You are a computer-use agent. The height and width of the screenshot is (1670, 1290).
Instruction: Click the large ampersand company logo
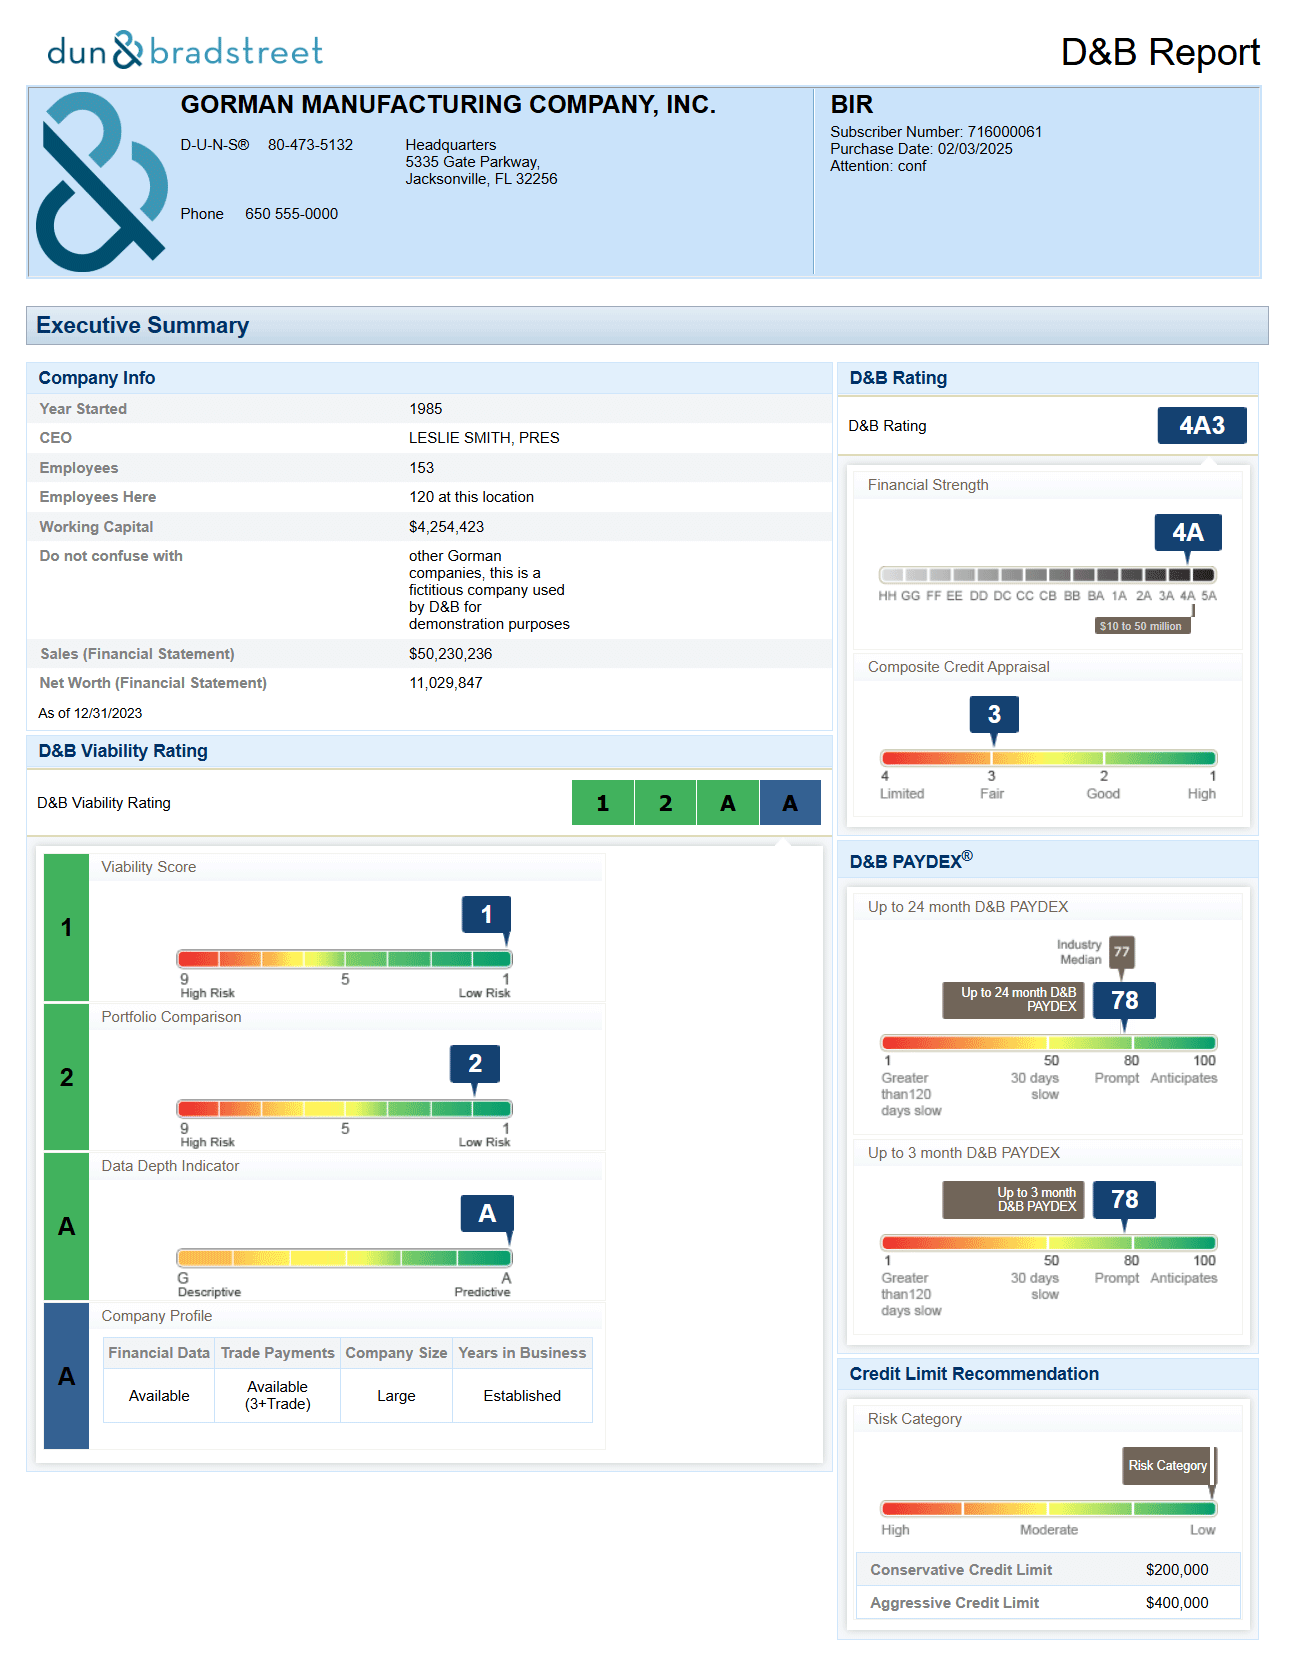click(101, 182)
